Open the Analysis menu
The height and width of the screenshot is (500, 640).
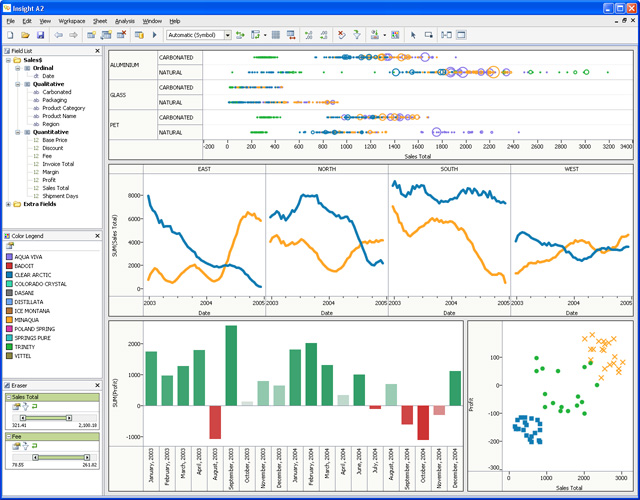click(124, 20)
